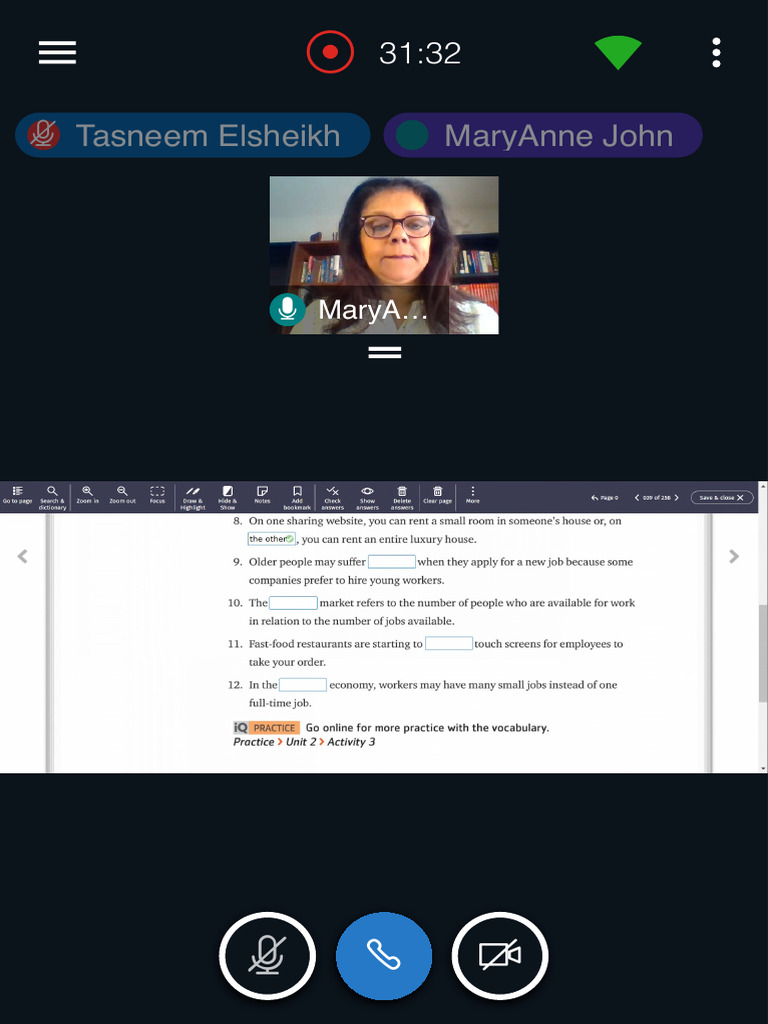Toggle the Hide & Show tool
768x1024 pixels.
[227, 497]
